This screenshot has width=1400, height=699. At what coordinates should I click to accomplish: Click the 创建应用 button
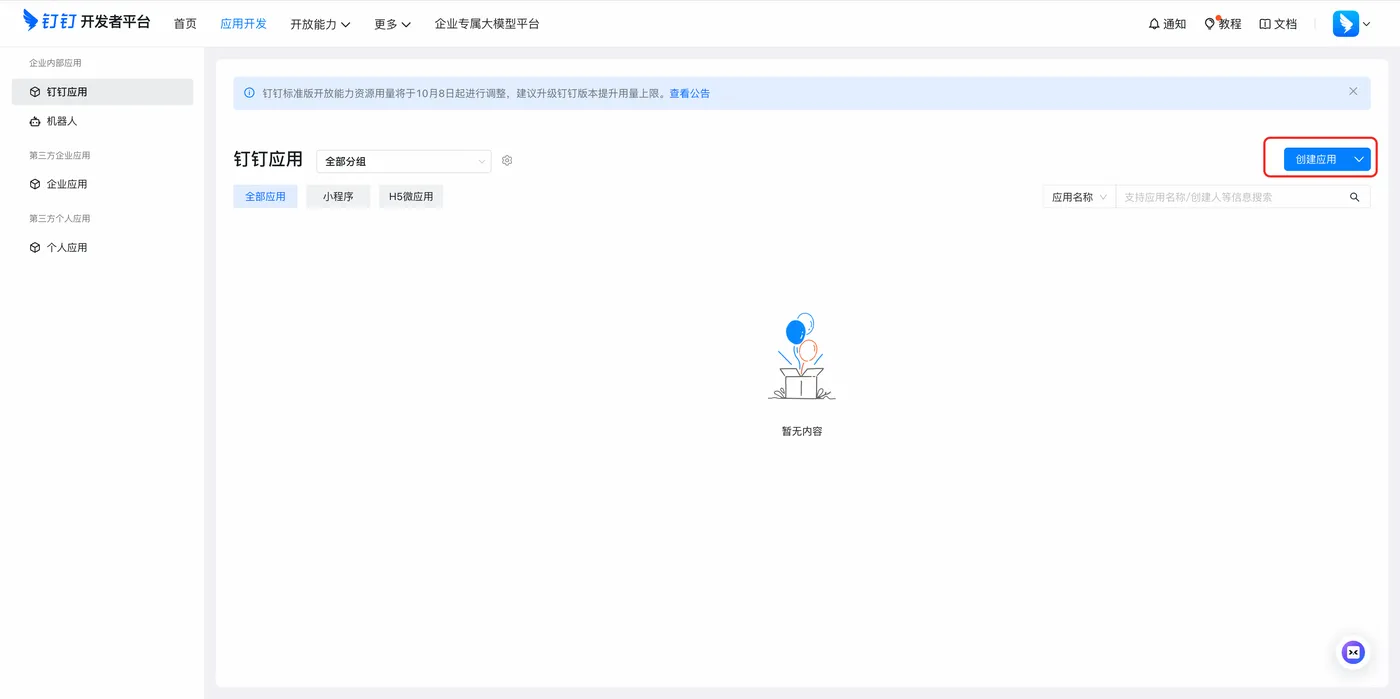(x=1315, y=159)
